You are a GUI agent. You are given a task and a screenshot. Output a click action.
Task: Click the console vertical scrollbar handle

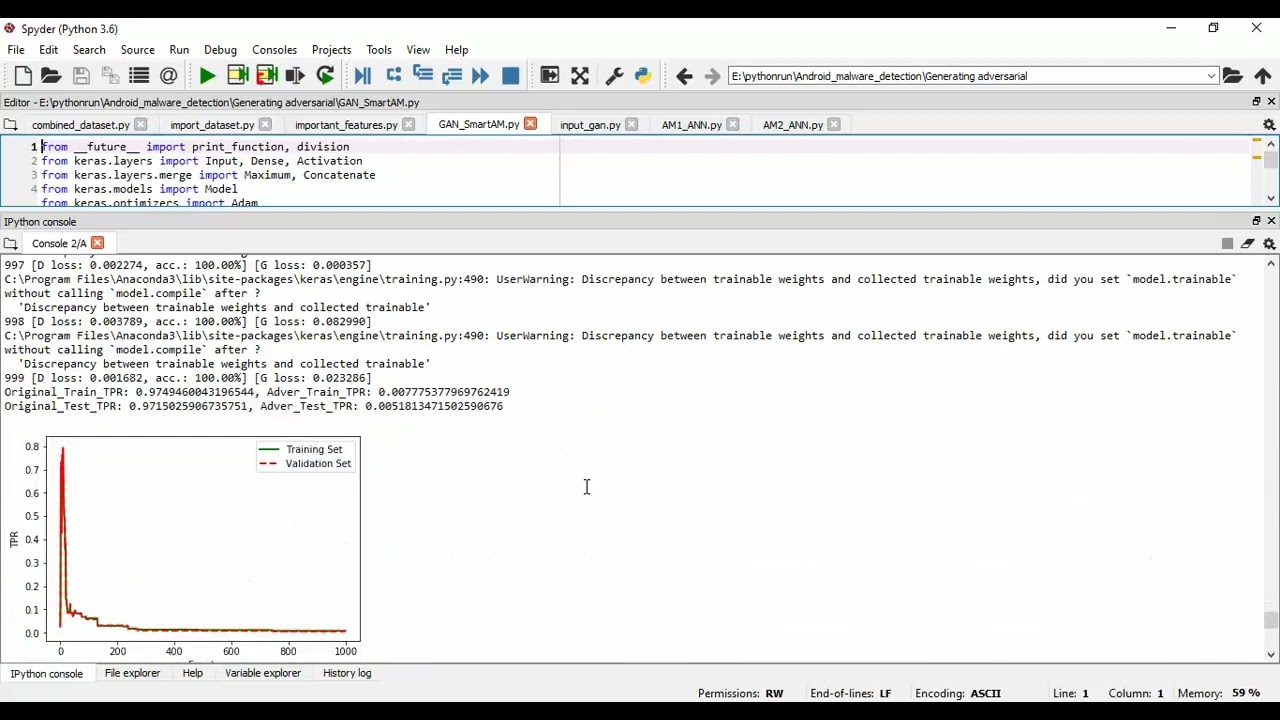tap(1271, 620)
